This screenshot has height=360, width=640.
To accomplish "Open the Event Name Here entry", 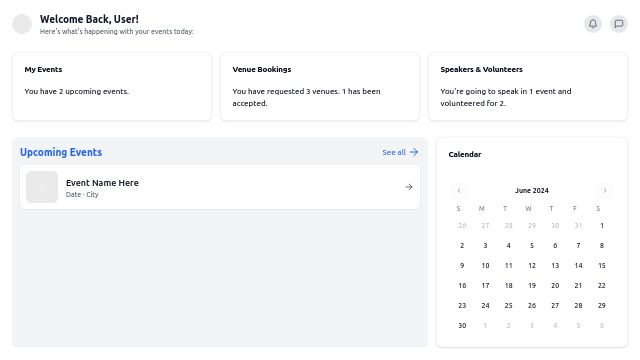I will click(220, 187).
